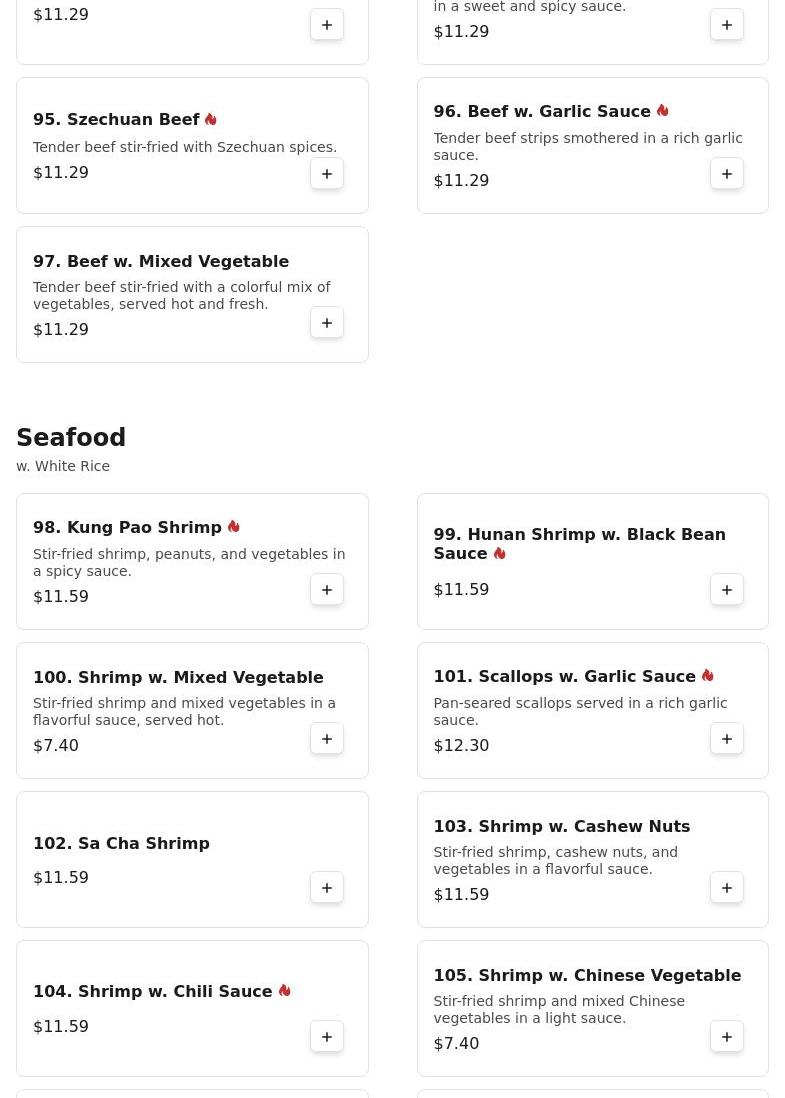Open the Shrimp w. Cashew Nuts title

561,826
